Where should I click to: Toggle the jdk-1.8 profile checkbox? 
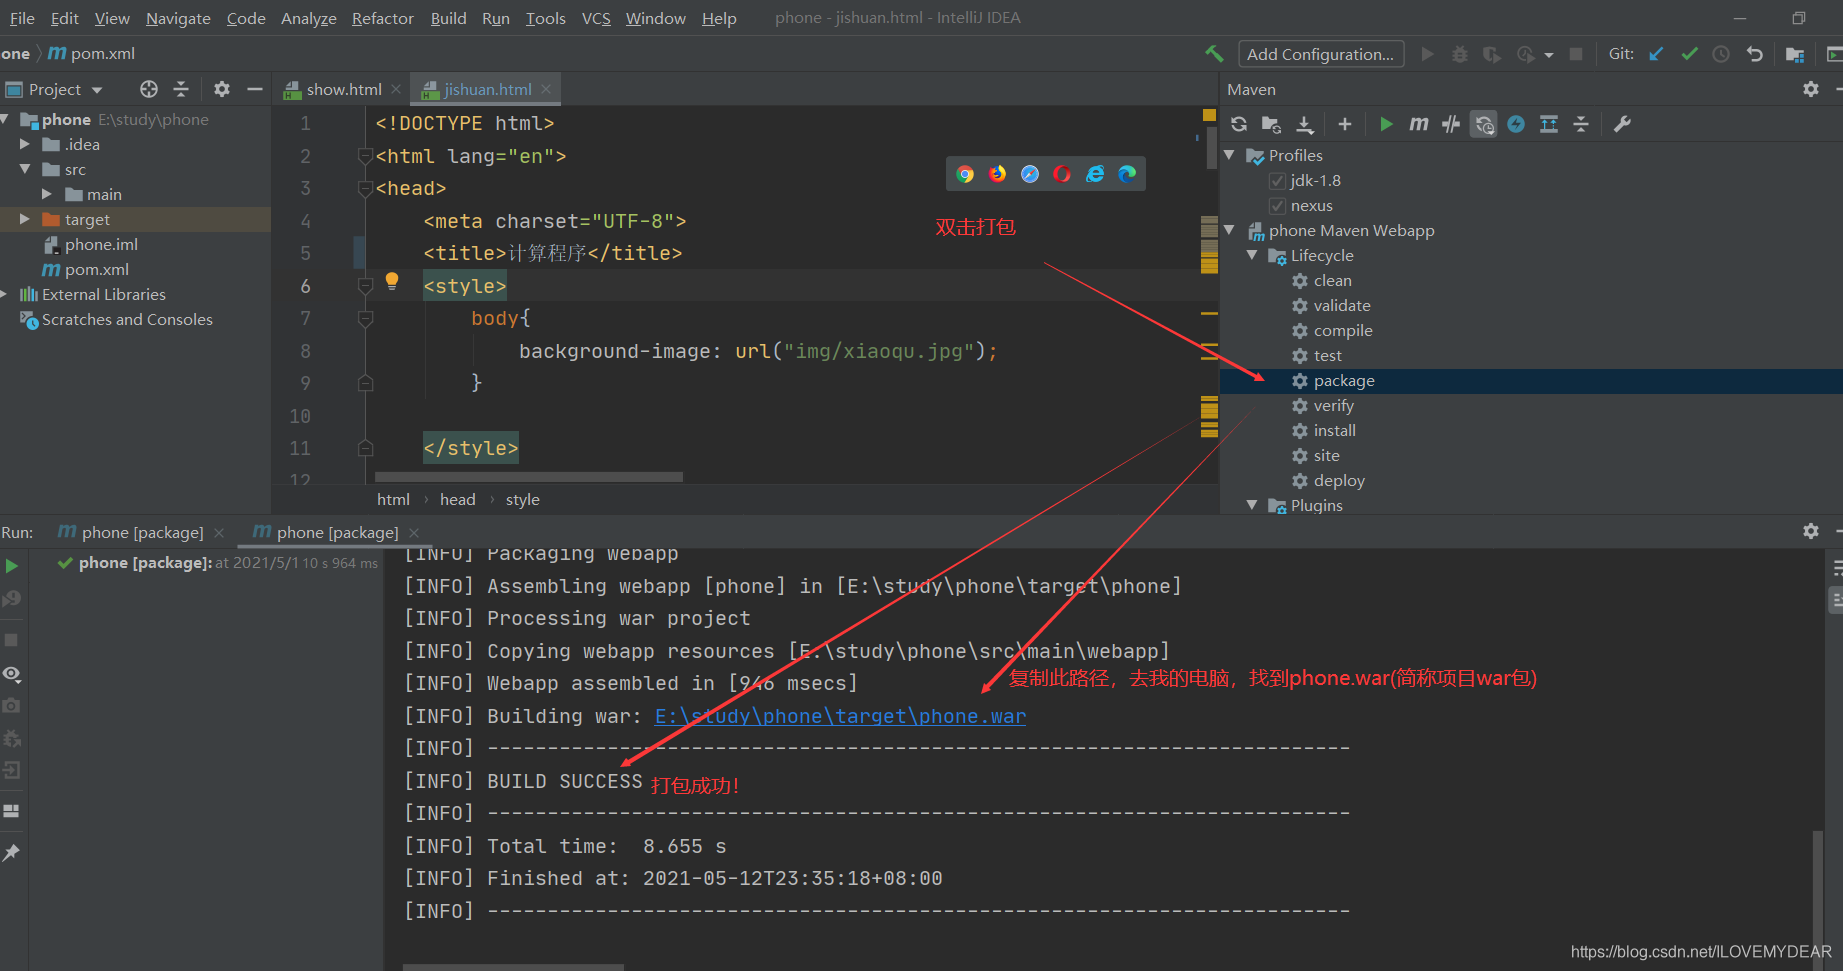(1277, 181)
